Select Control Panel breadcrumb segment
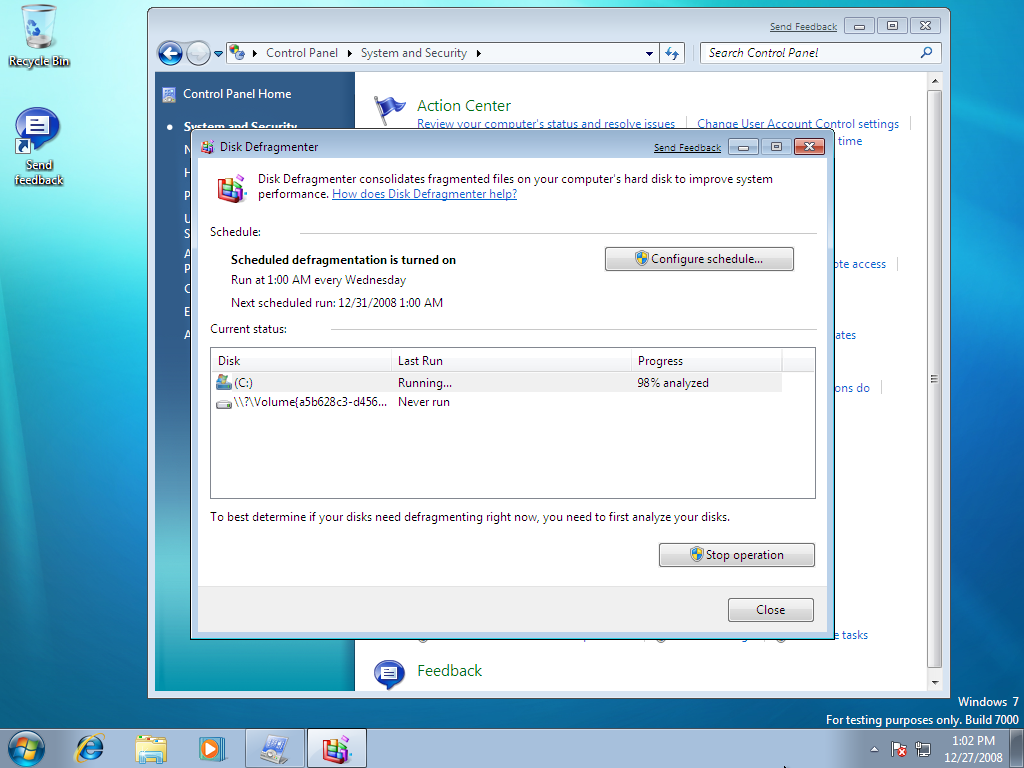The width and height of the screenshot is (1024, 768). 302,53
